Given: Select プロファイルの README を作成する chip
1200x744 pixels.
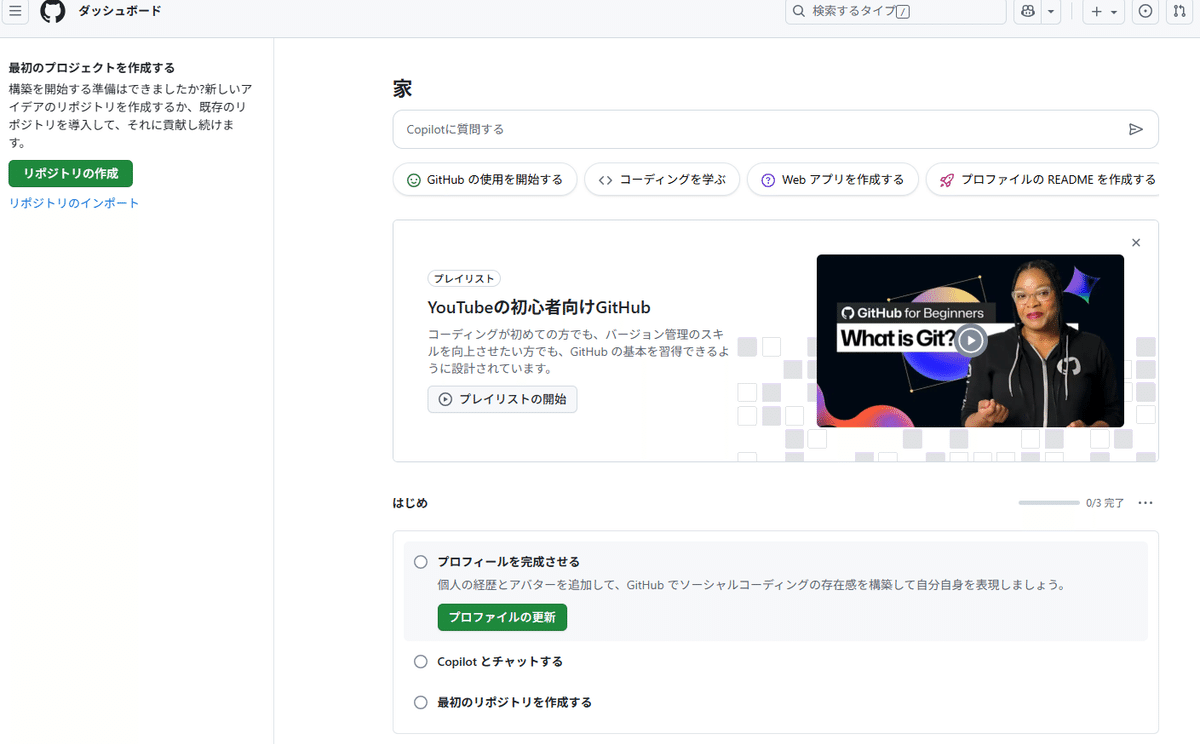Looking at the screenshot, I should [x=1043, y=180].
